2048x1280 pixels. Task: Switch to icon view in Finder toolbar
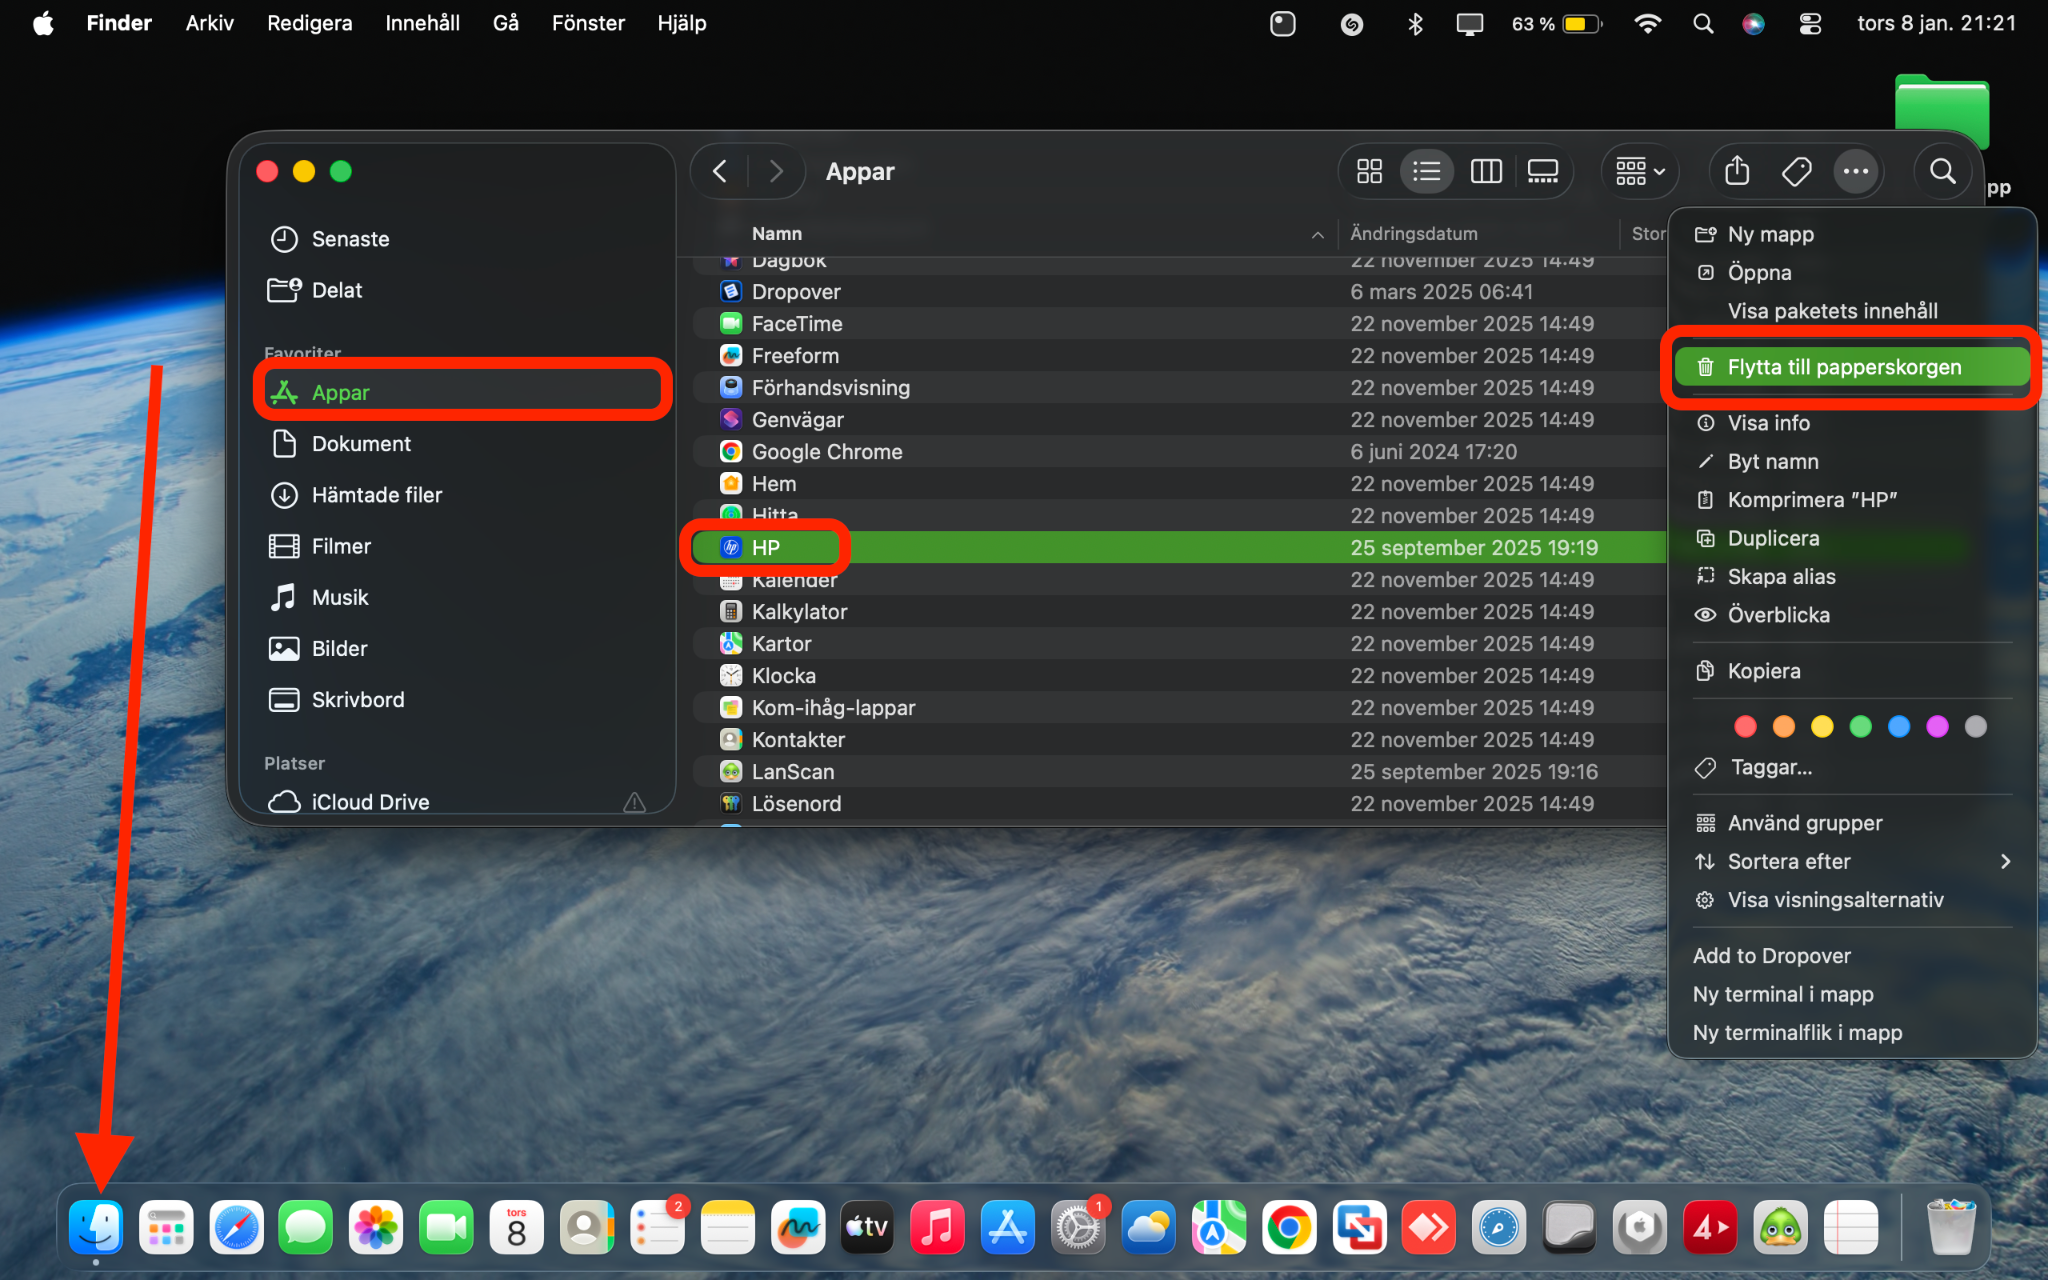pos(1369,172)
